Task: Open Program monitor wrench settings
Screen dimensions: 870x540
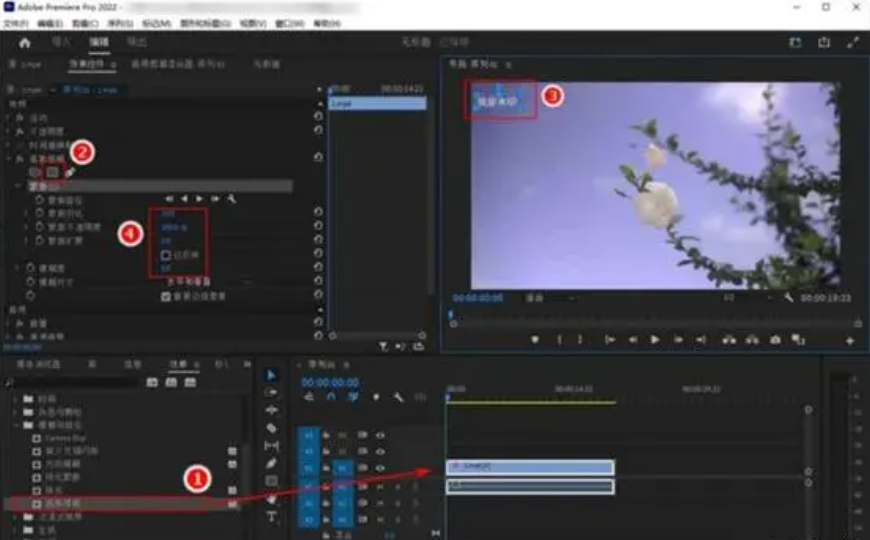Action: 788,298
